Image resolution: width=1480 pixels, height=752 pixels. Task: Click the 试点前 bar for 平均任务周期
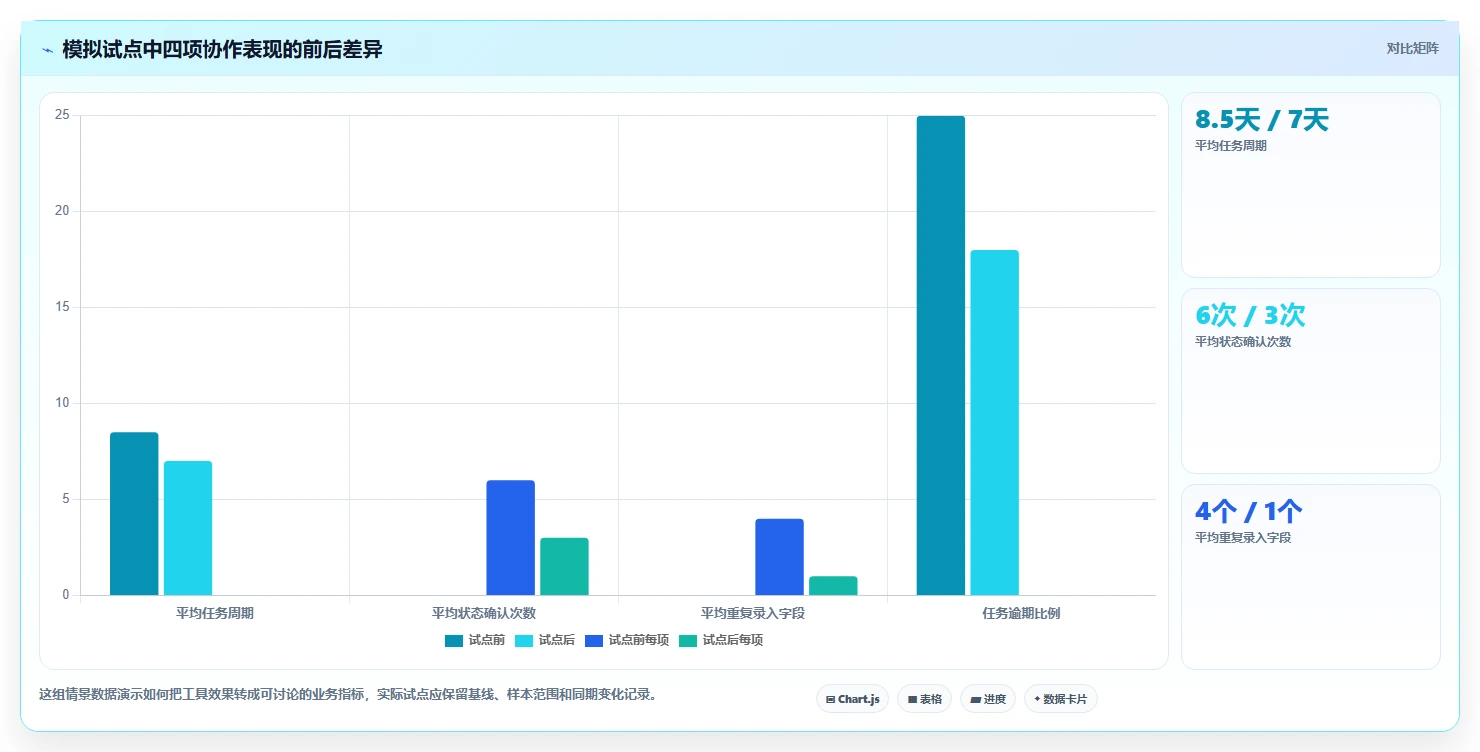point(134,514)
